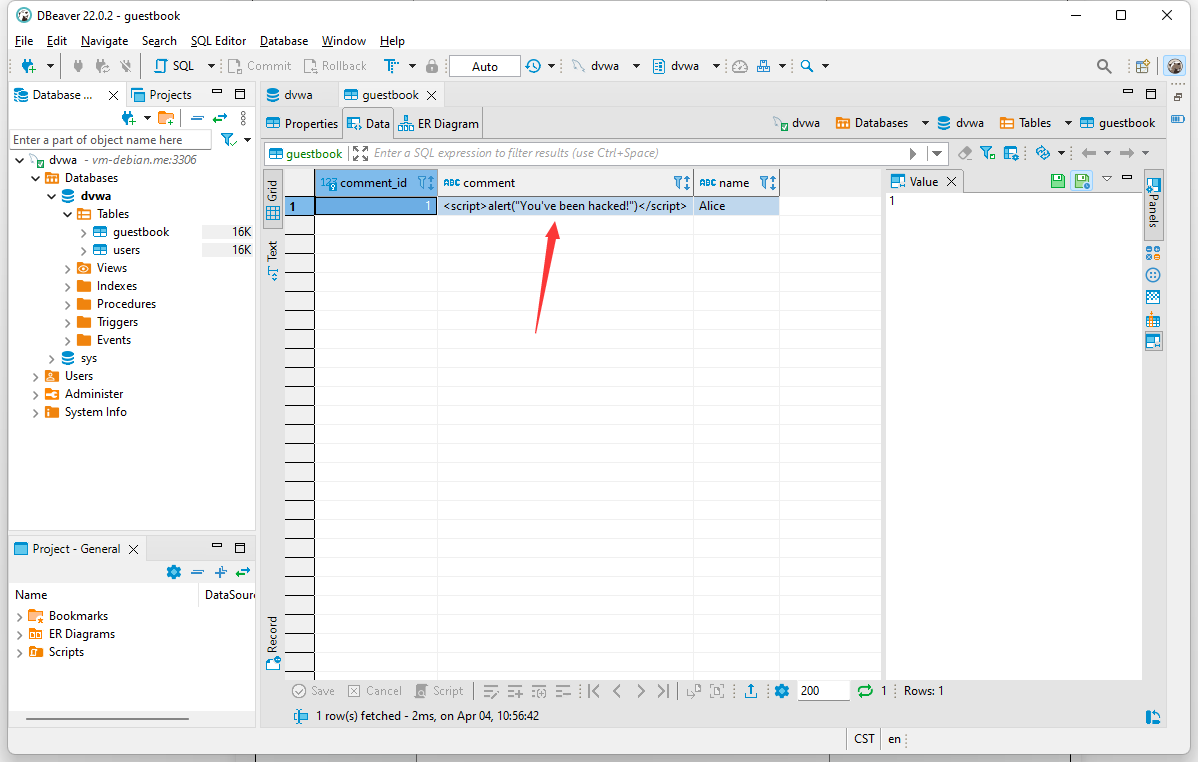
Task: Open the Auto commit mode field
Action: click(484, 66)
